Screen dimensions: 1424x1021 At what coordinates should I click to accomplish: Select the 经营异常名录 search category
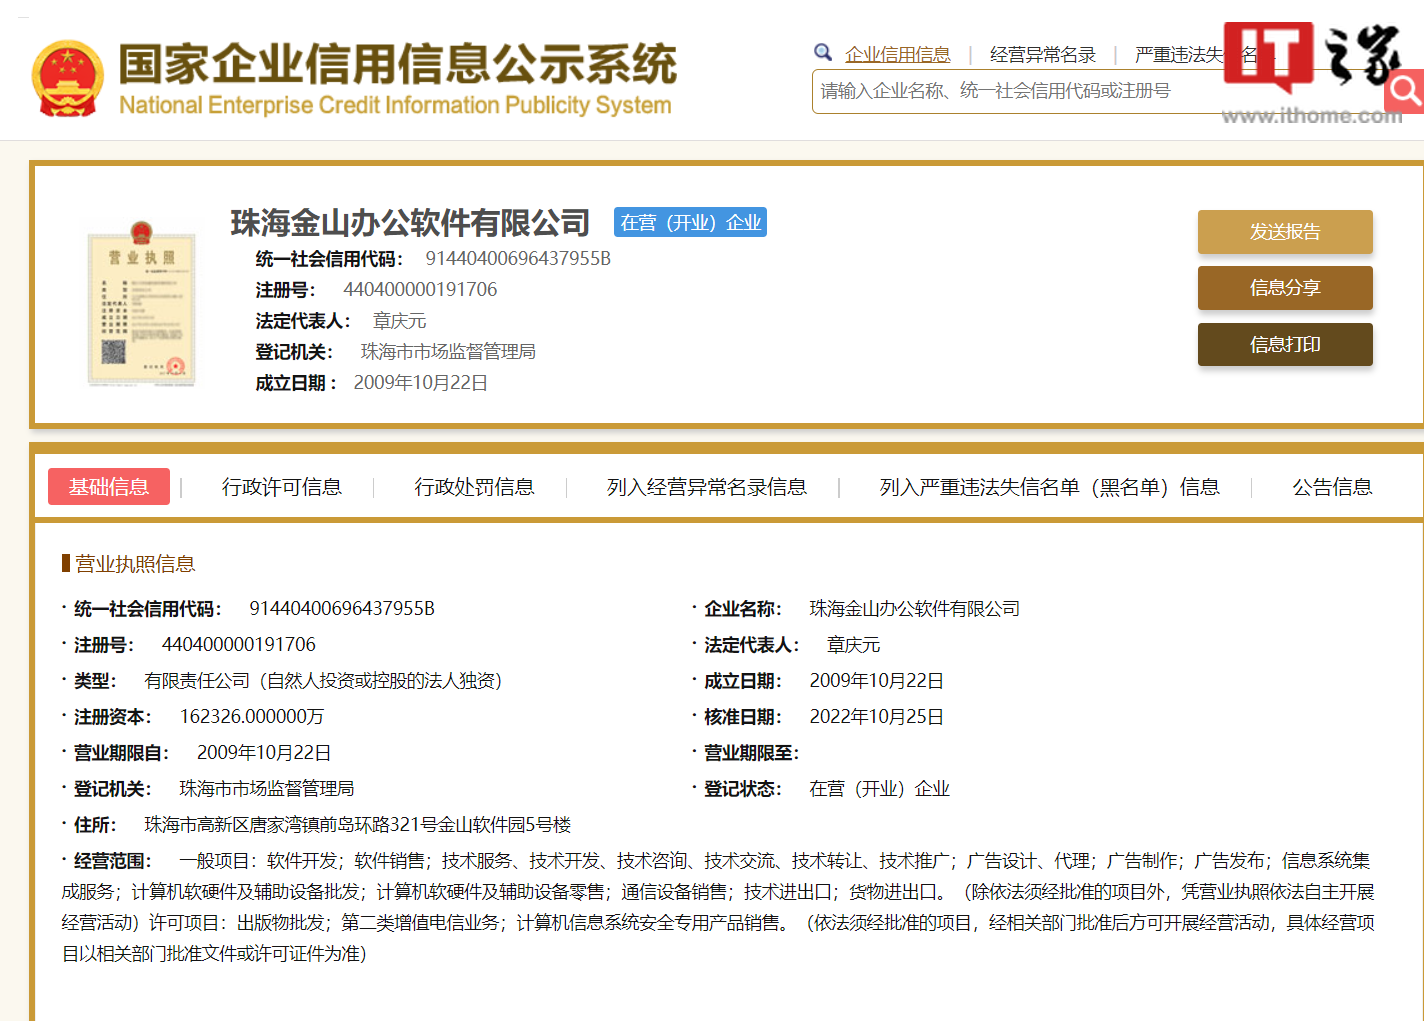coord(1042,55)
